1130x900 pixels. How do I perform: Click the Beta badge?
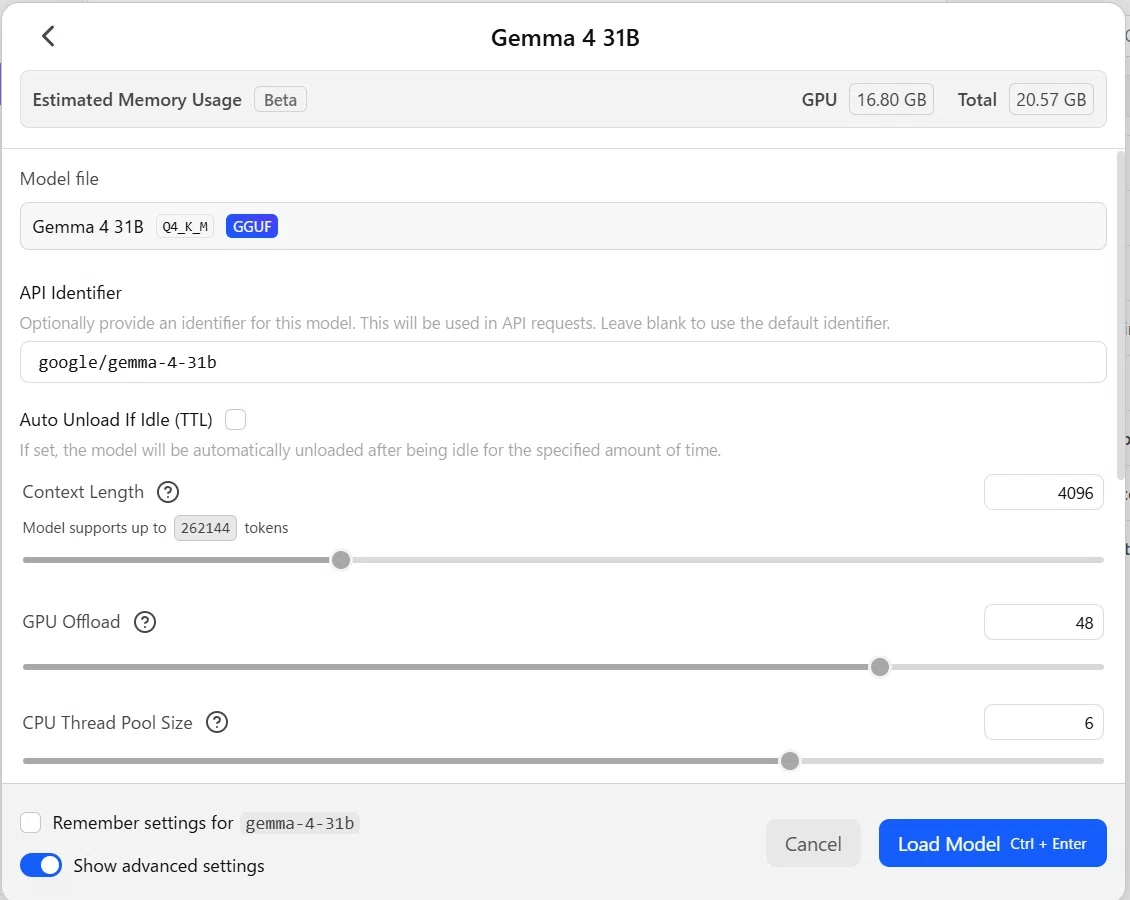point(280,99)
